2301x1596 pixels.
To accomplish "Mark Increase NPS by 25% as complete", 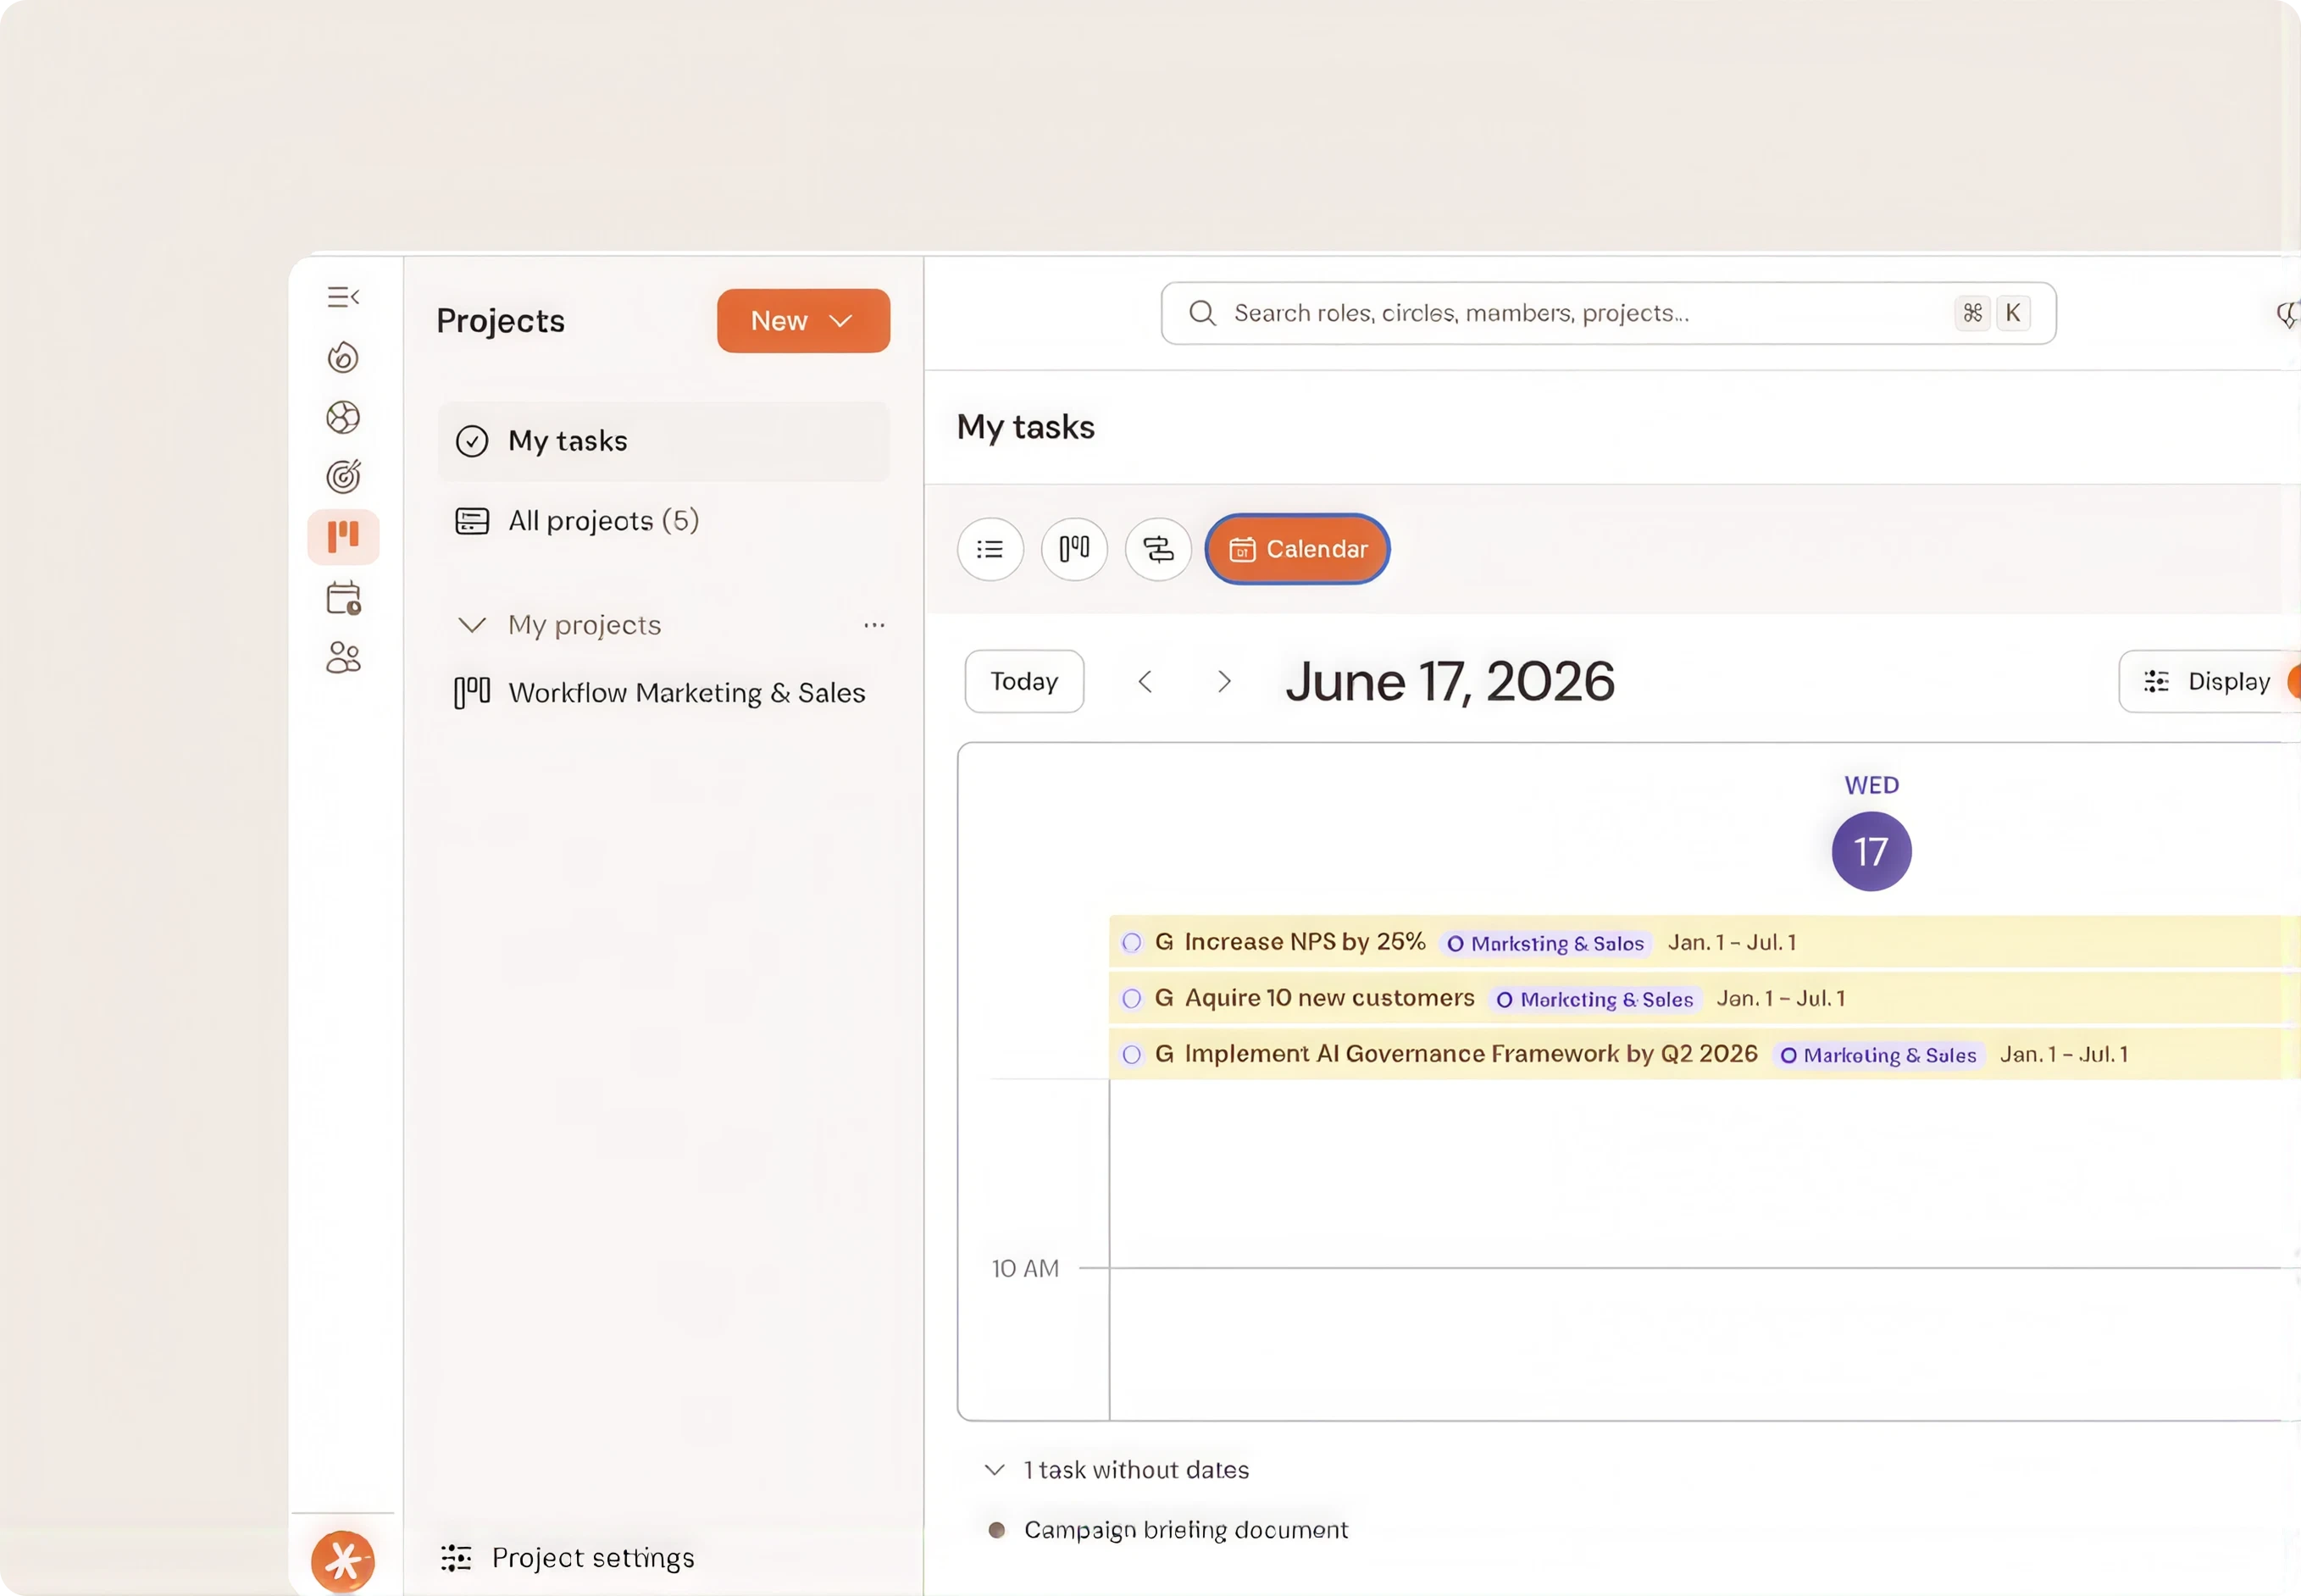I will pos(1132,942).
